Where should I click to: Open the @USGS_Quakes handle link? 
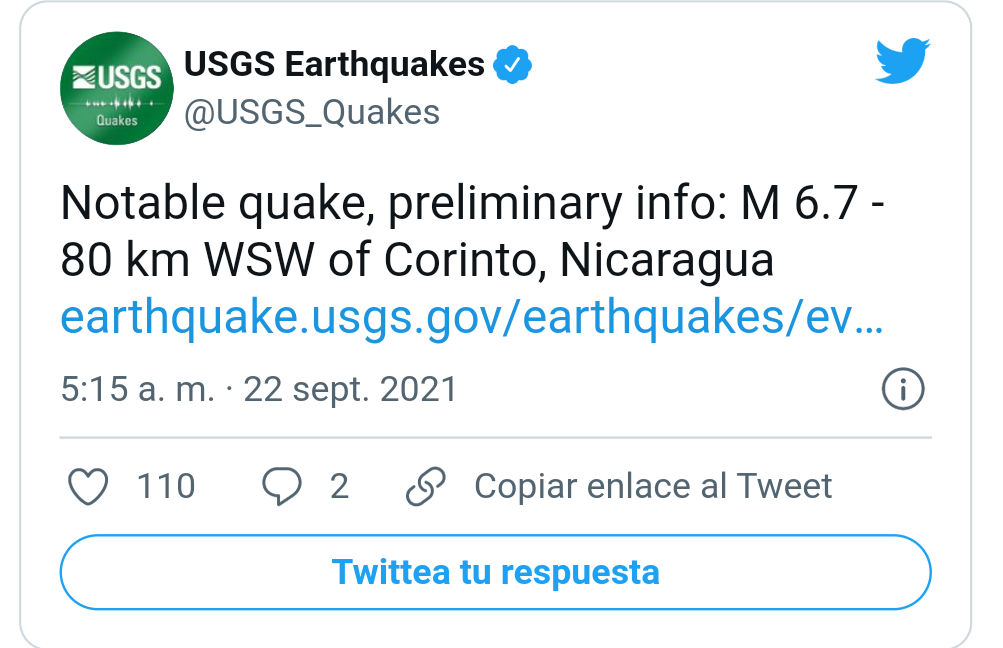pos(312,113)
